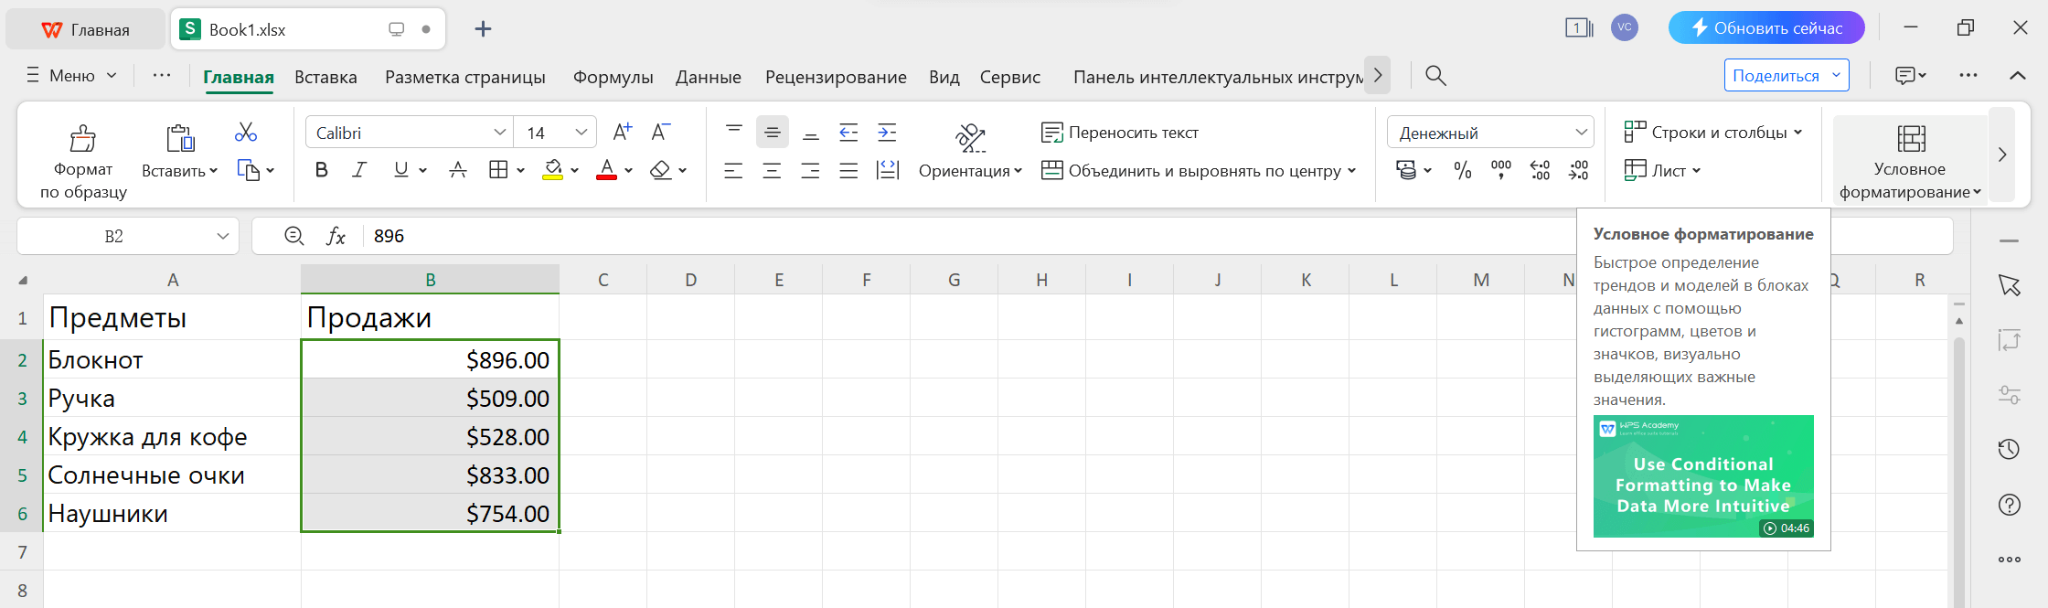Switch to the Вставка ribbon tab

click(325, 77)
